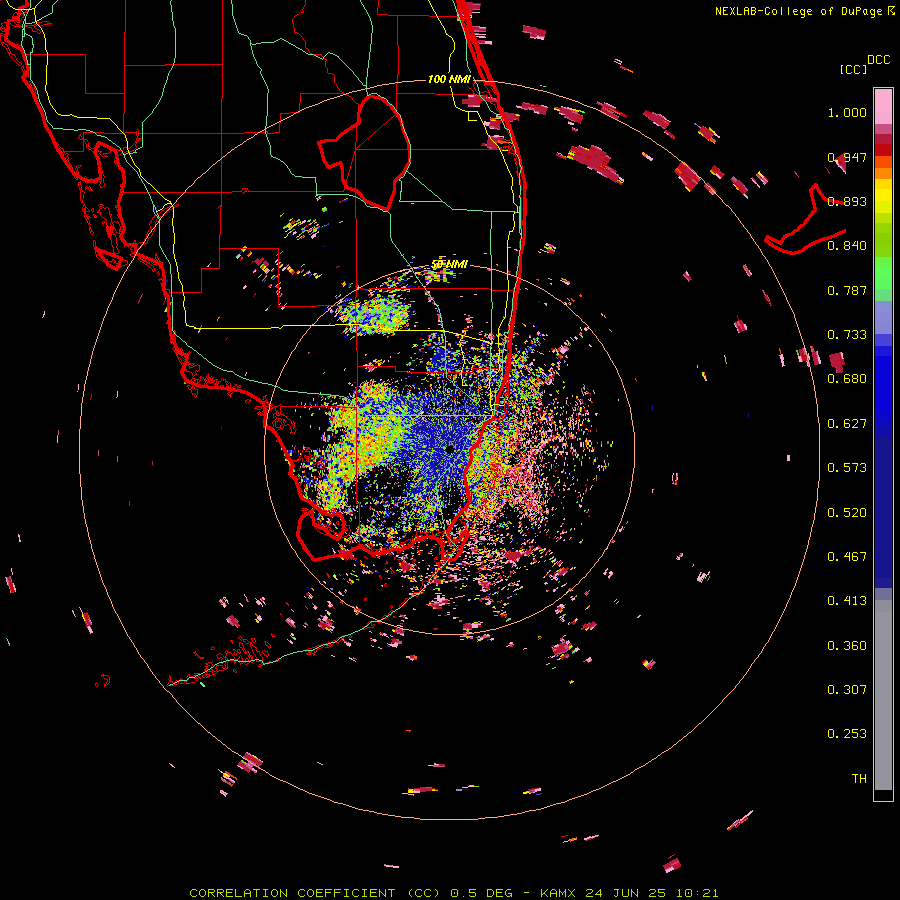Click the 0.253 scale value
Viewport: 900px width, 900px height.
pos(847,734)
